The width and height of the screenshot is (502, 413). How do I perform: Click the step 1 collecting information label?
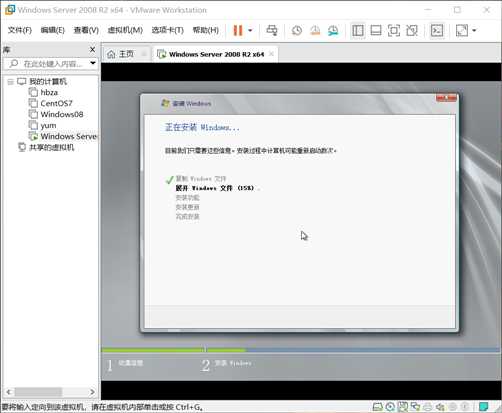click(x=131, y=363)
